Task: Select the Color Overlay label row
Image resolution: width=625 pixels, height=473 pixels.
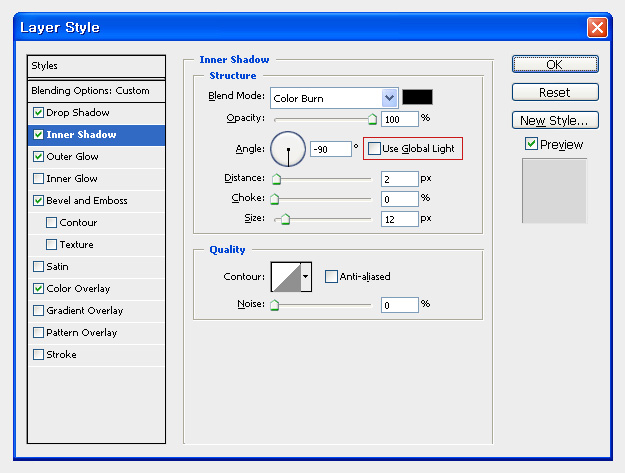Action: pyautogui.click(x=96, y=289)
